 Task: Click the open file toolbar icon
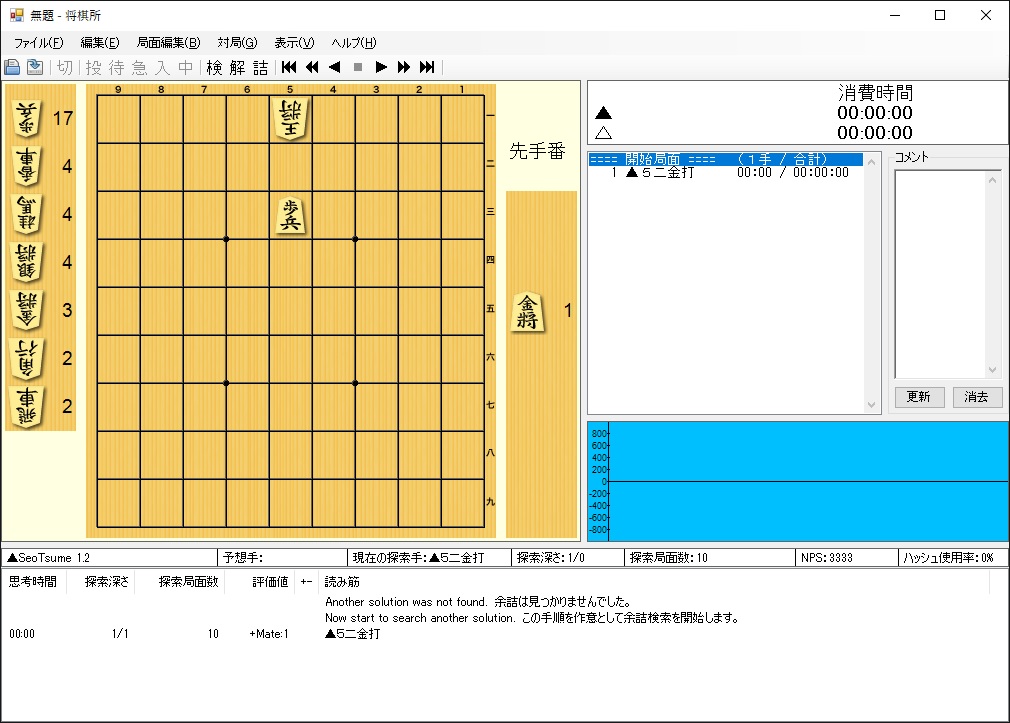[x=12, y=67]
